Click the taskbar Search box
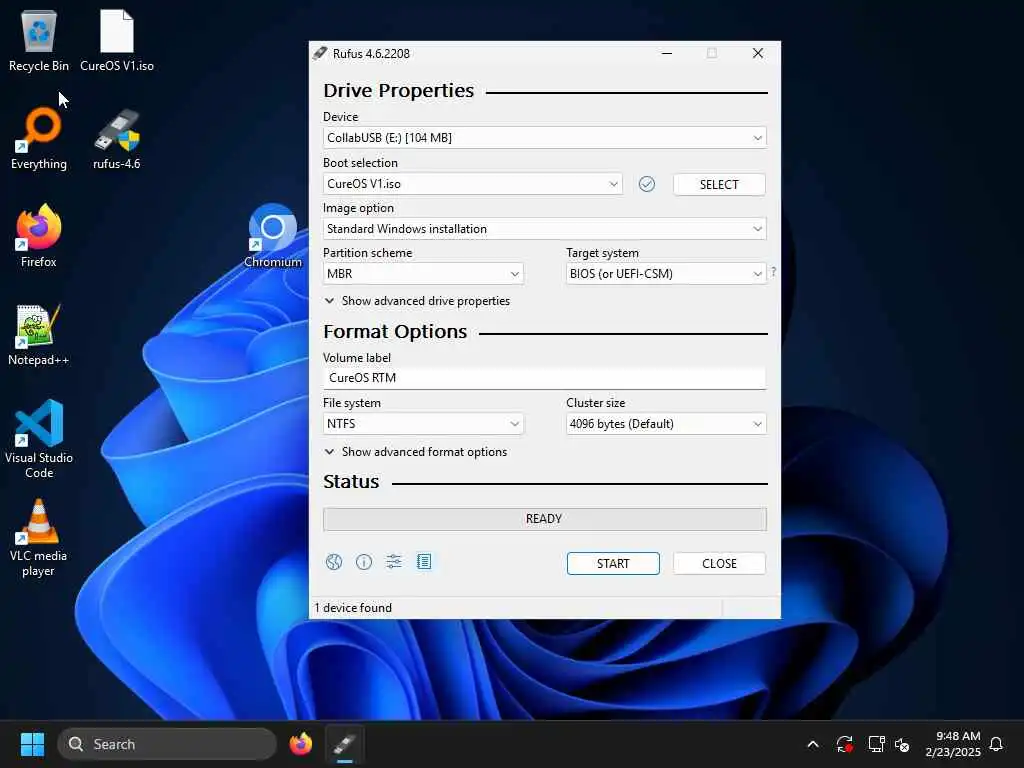This screenshot has height=768, width=1024. (x=167, y=744)
